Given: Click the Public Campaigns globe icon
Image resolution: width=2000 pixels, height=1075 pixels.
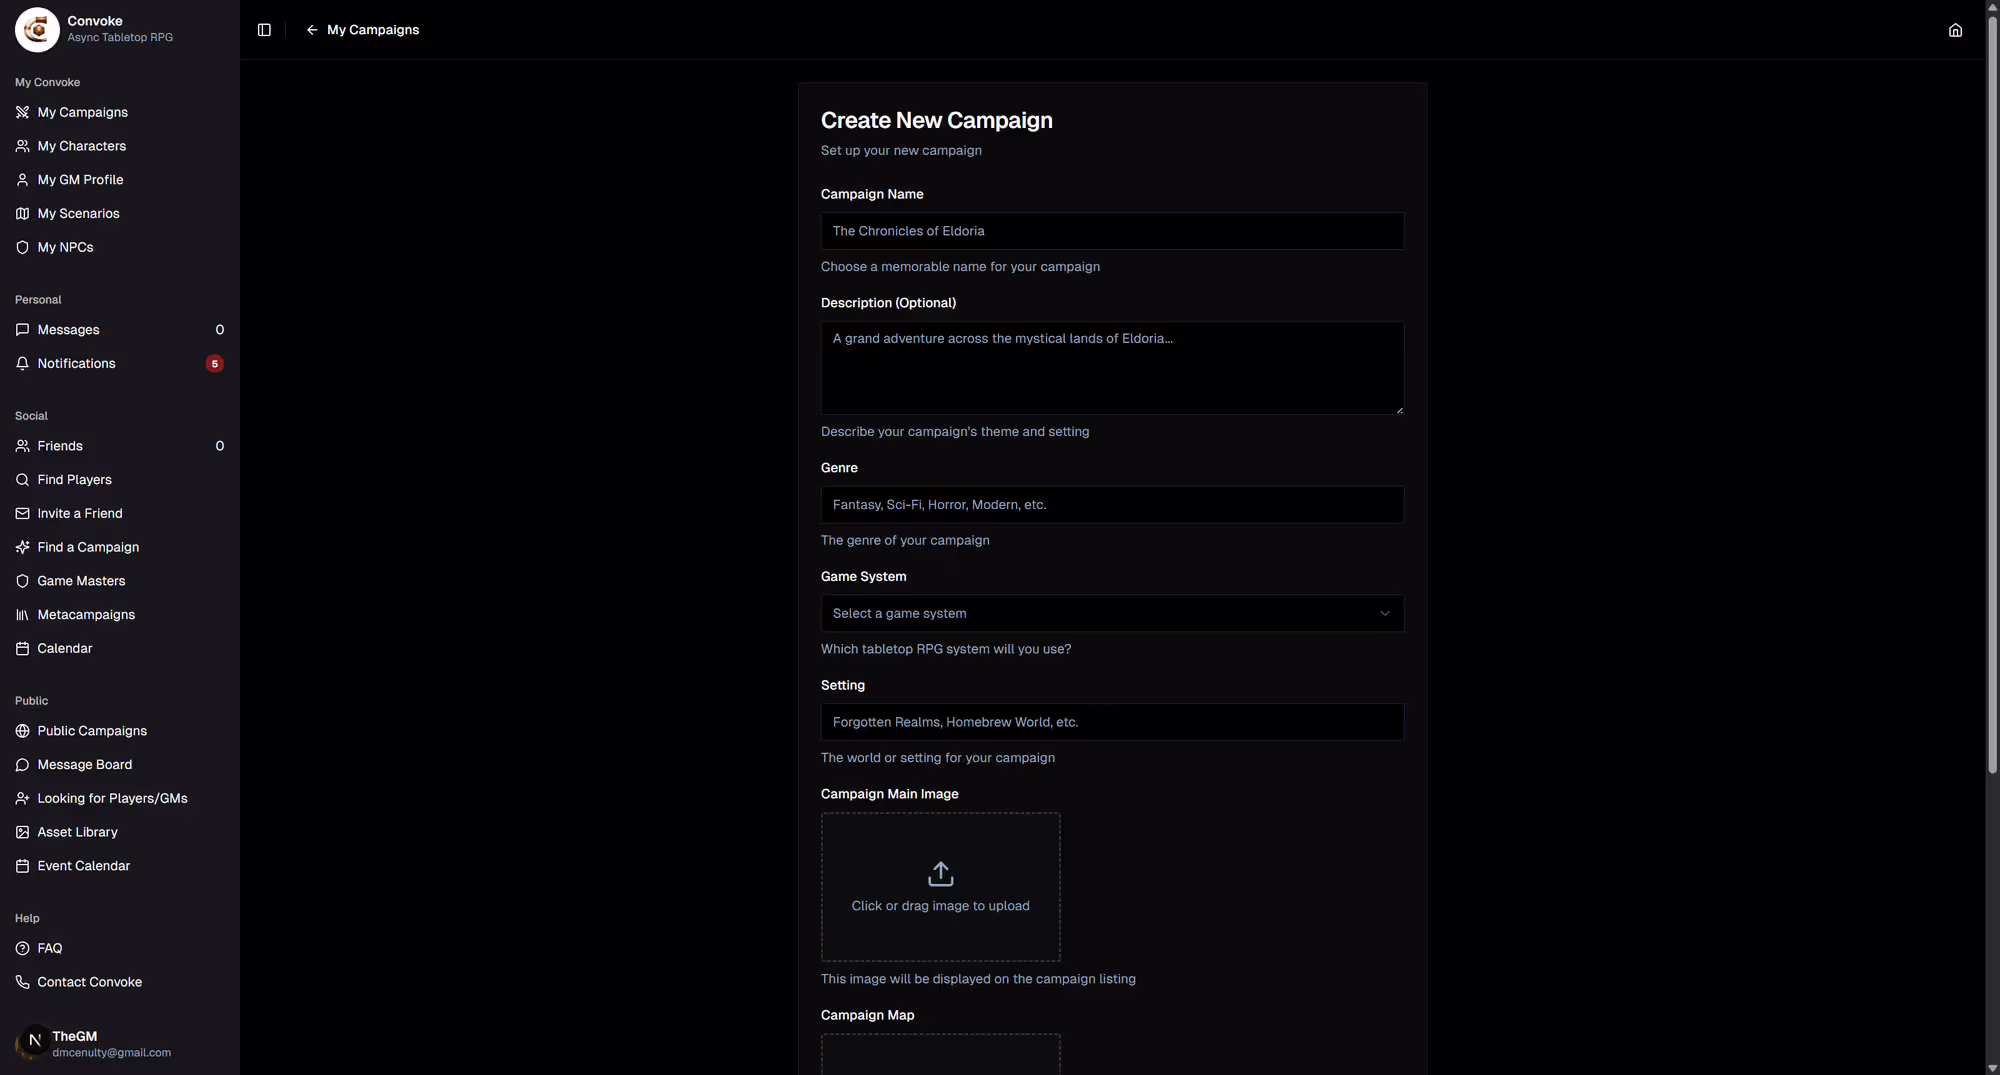Looking at the screenshot, I should [x=22, y=731].
